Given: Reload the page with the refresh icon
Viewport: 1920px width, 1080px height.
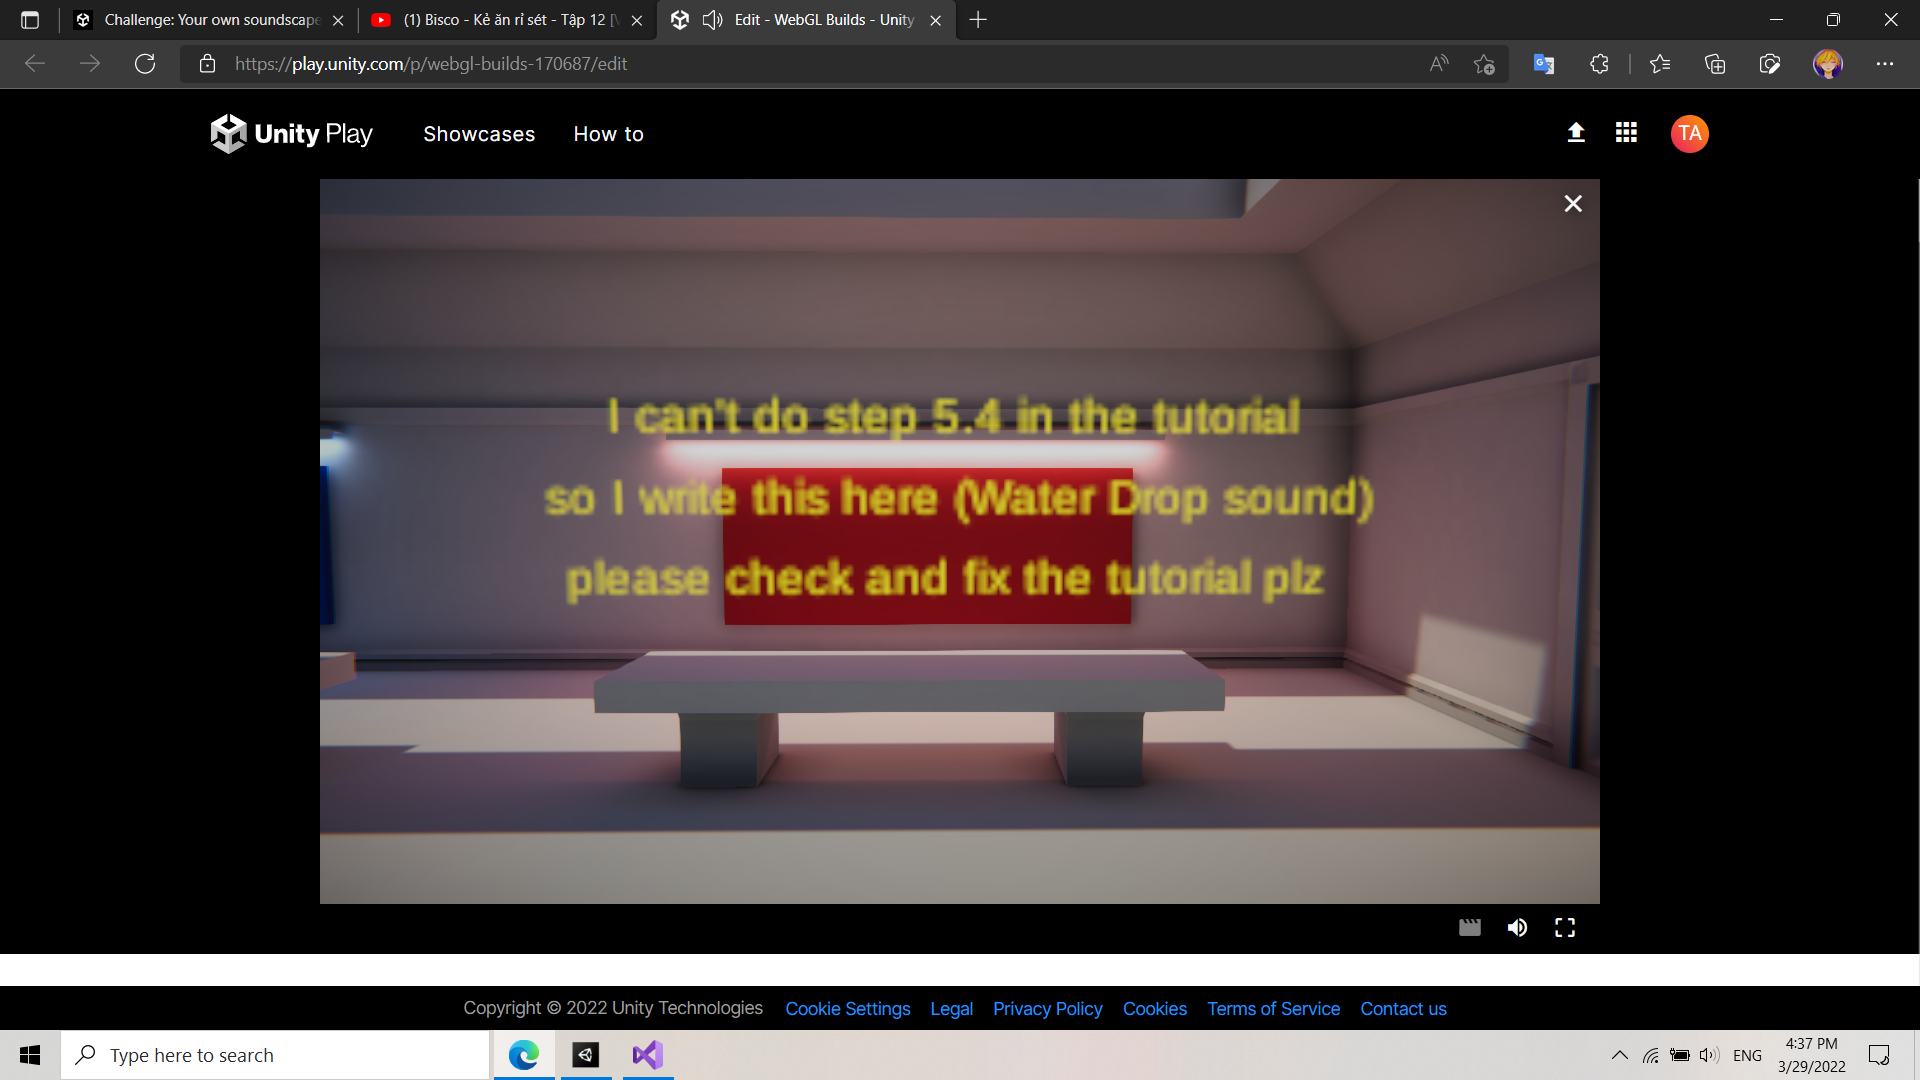Looking at the screenshot, I should tap(145, 63).
